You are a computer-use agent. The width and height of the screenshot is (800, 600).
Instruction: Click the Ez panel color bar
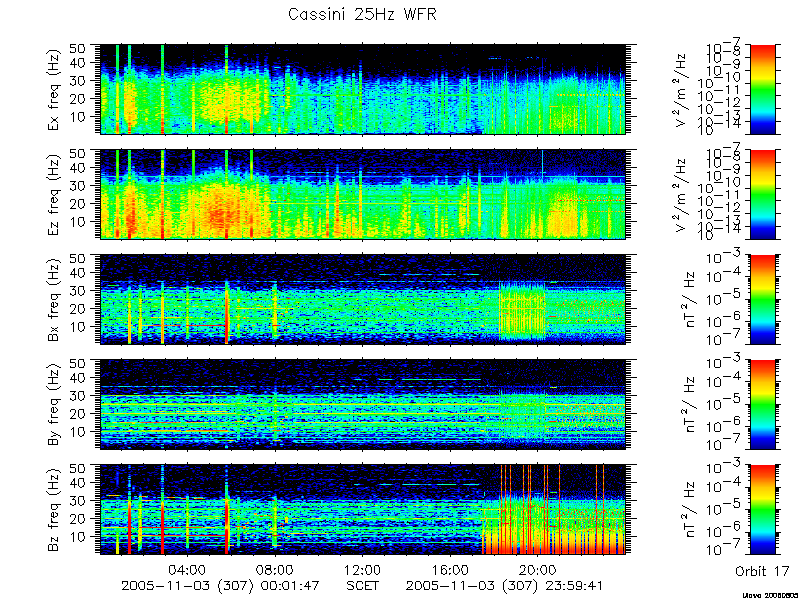pyautogui.click(x=762, y=194)
